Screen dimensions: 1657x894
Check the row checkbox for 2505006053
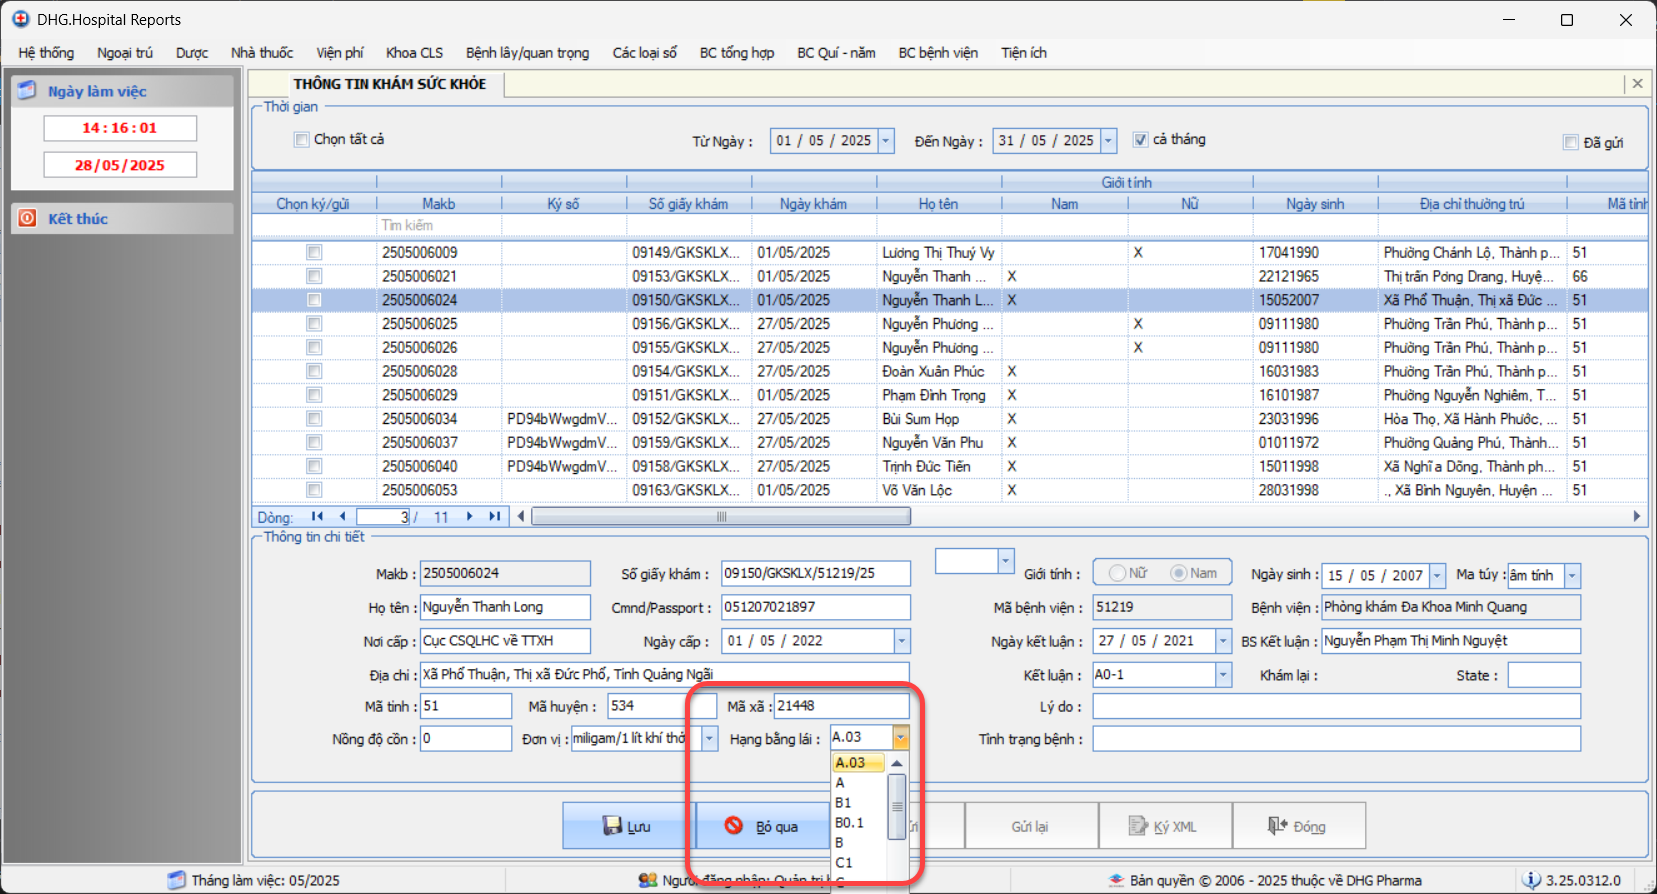(x=314, y=490)
